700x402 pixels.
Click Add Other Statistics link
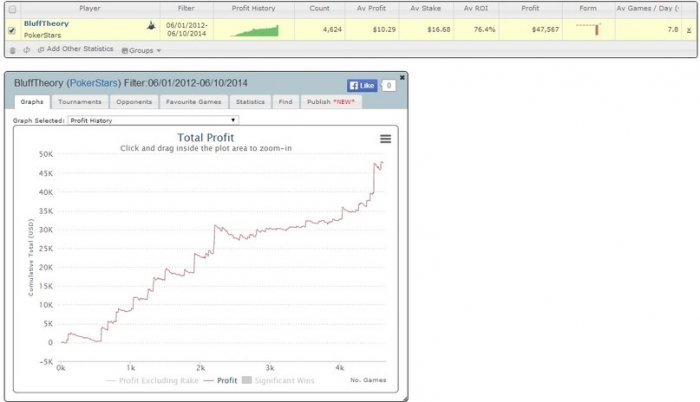tap(76, 49)
